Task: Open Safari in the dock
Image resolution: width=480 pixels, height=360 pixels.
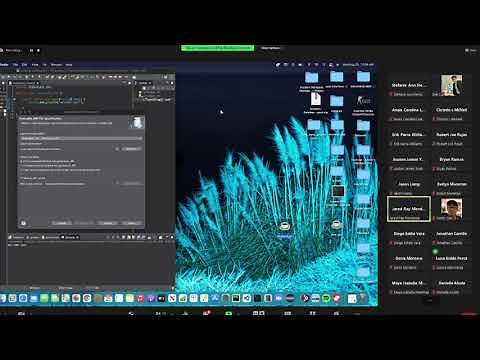Action: pyautogui.click(x=23, y=298)
